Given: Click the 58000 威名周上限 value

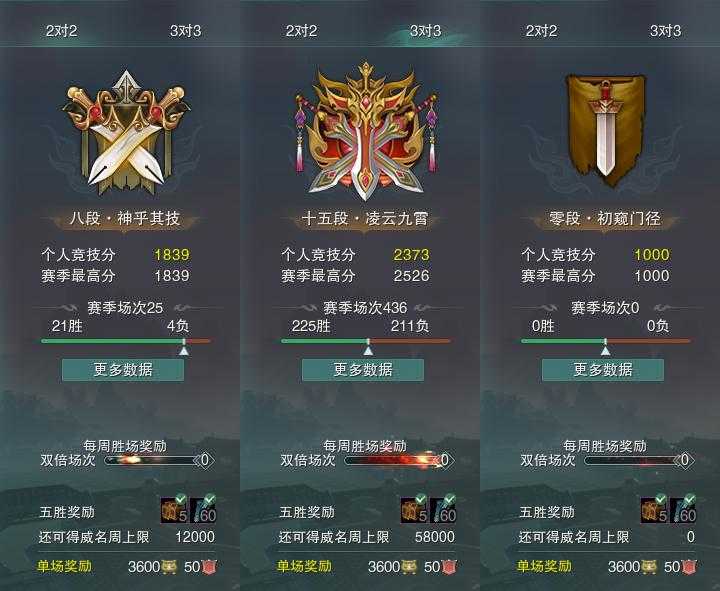Looking at the screenshot, I should tap(434, 536).
